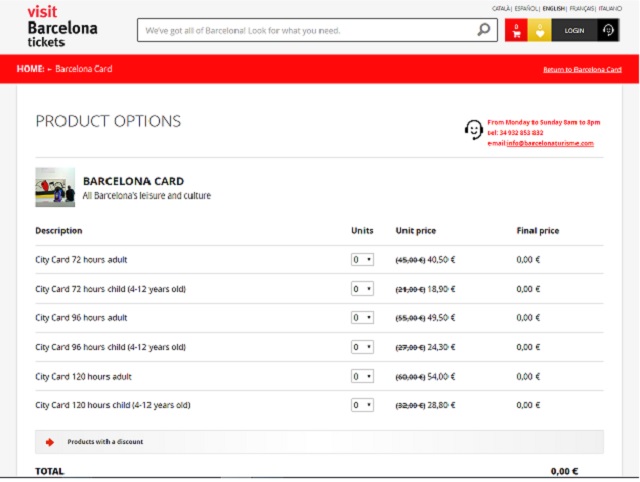The height and width of the screenshot is (482, 640).
Task: Click the 18,90 € unit price
Action: 441,289
